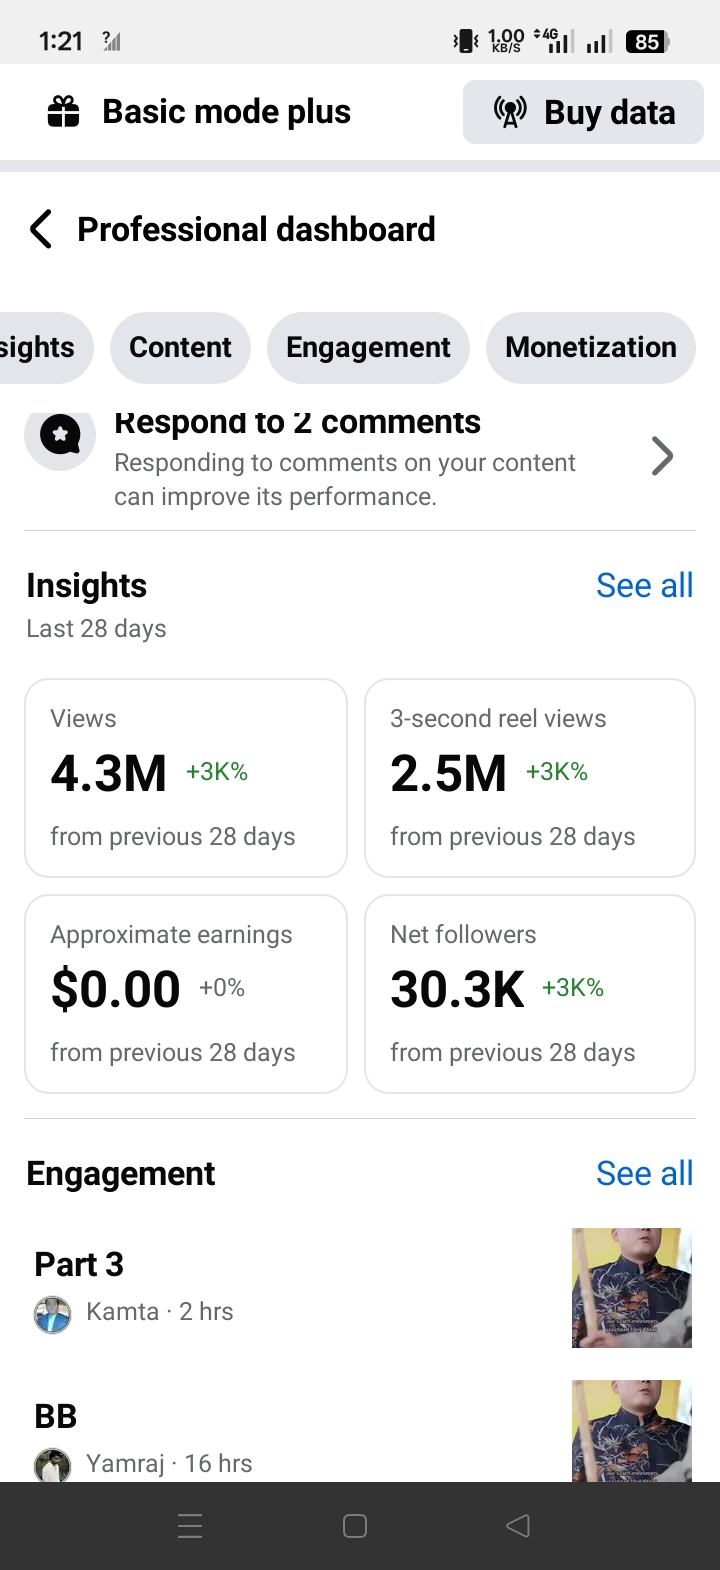Switch to the Engagement tab
Viewport: 720px width, 1570px height.
click(x=368, y=347)
